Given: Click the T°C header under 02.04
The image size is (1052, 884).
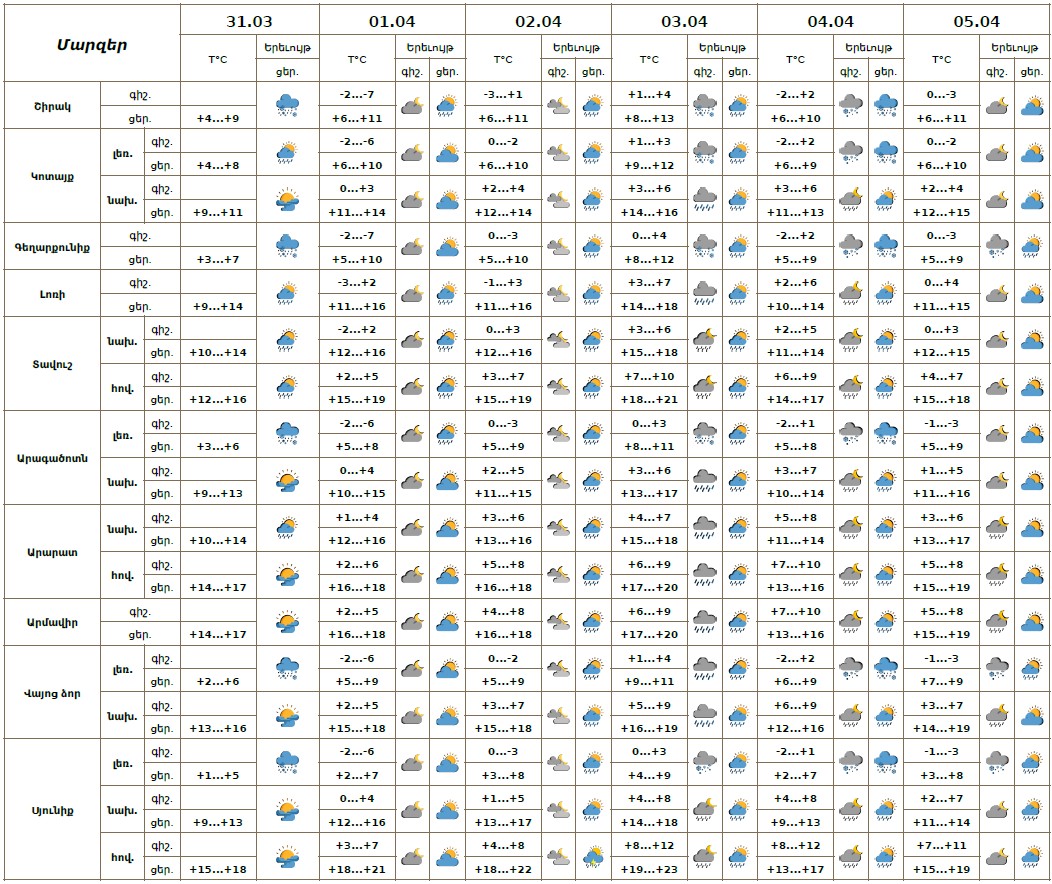Looking at the screenshot, I should 503,59.
